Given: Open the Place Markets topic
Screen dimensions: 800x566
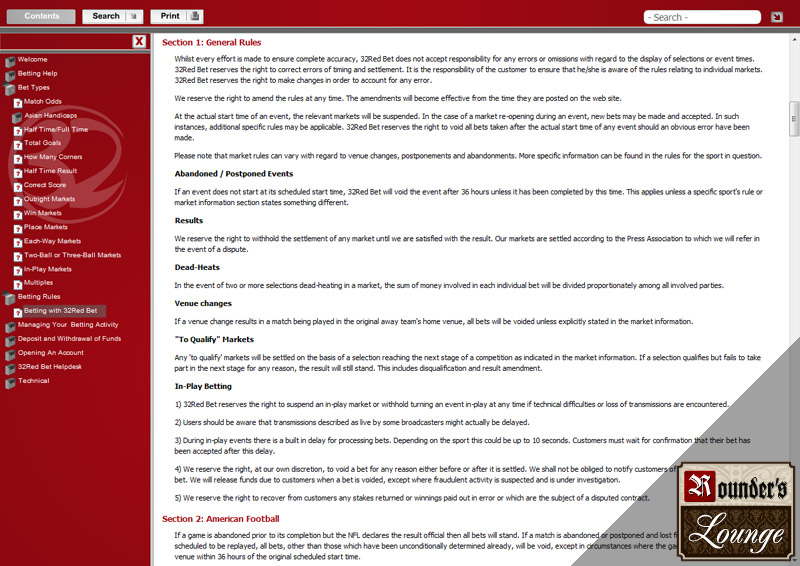Looking at the screenshot, I should click(46, 227).
